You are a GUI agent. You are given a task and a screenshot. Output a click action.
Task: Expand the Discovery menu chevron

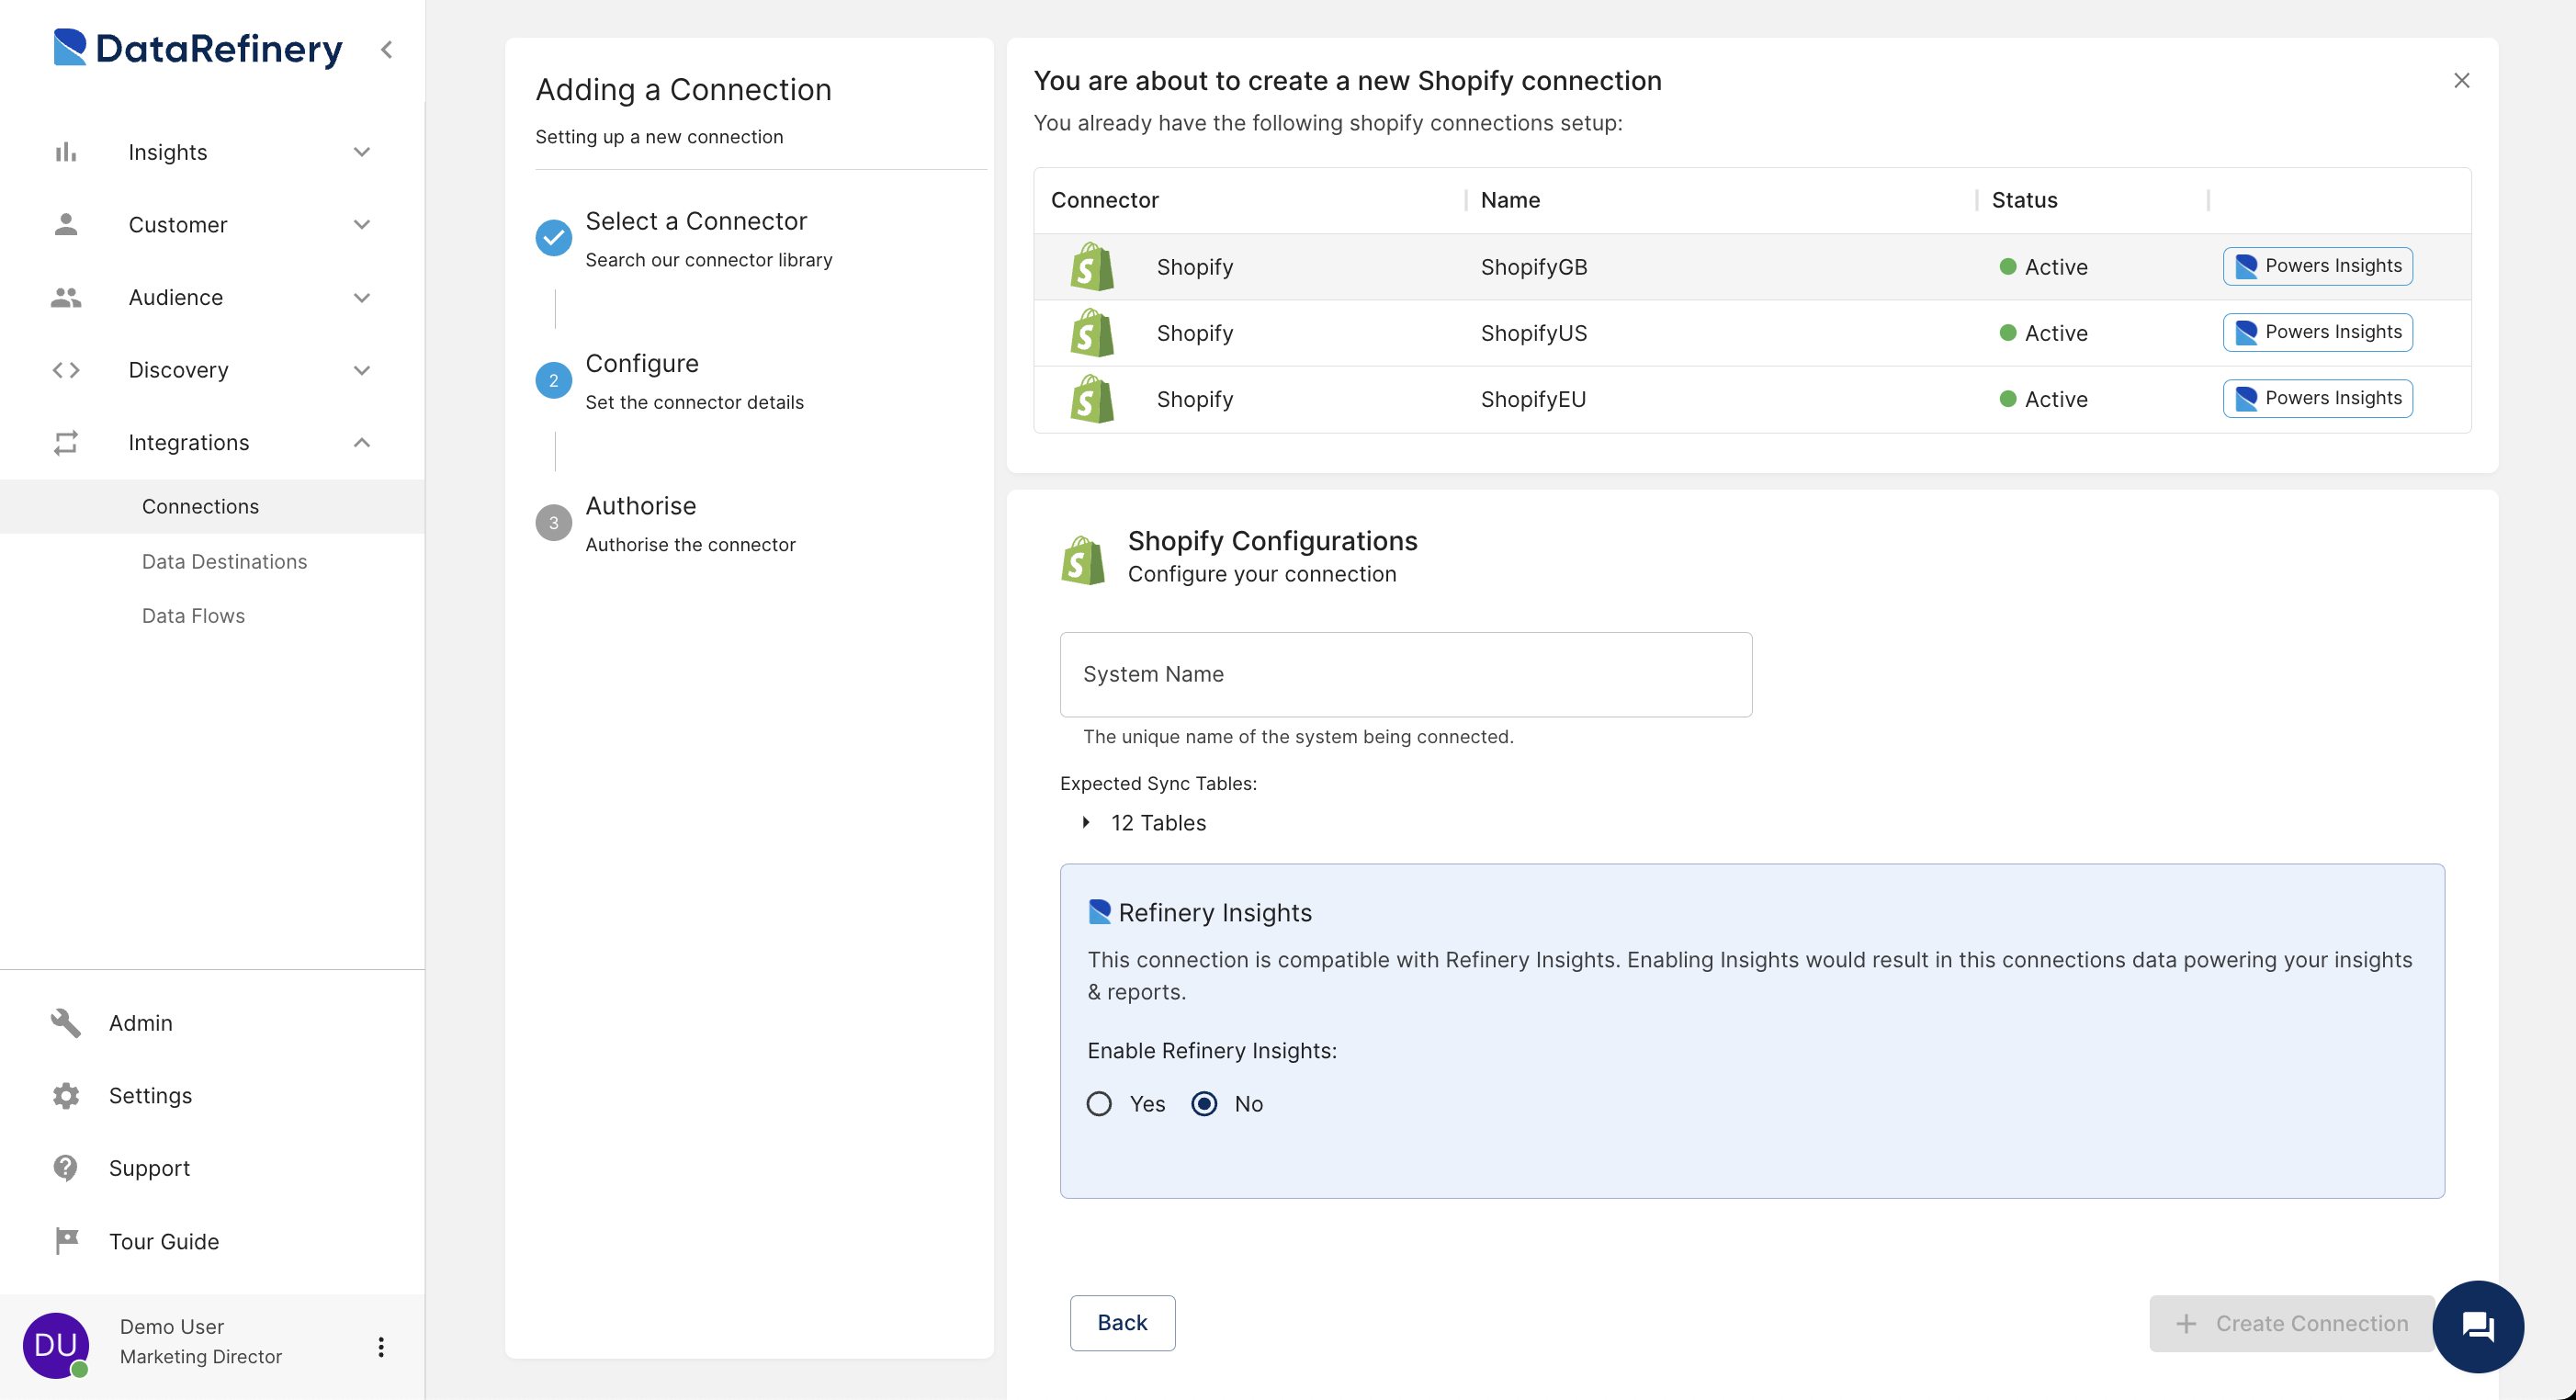click(362, 370)
